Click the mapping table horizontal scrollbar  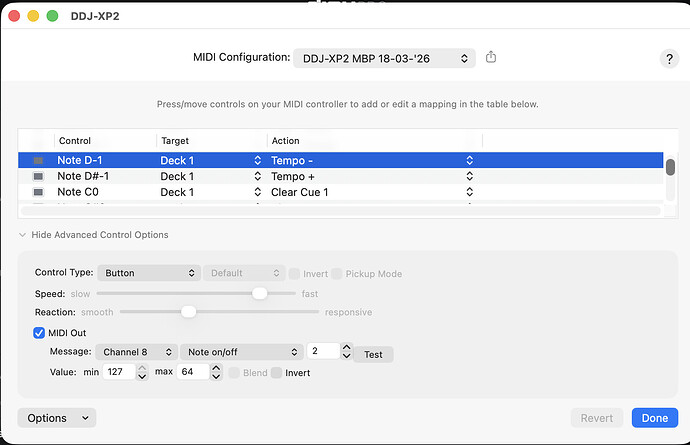(x=341, y=211)
